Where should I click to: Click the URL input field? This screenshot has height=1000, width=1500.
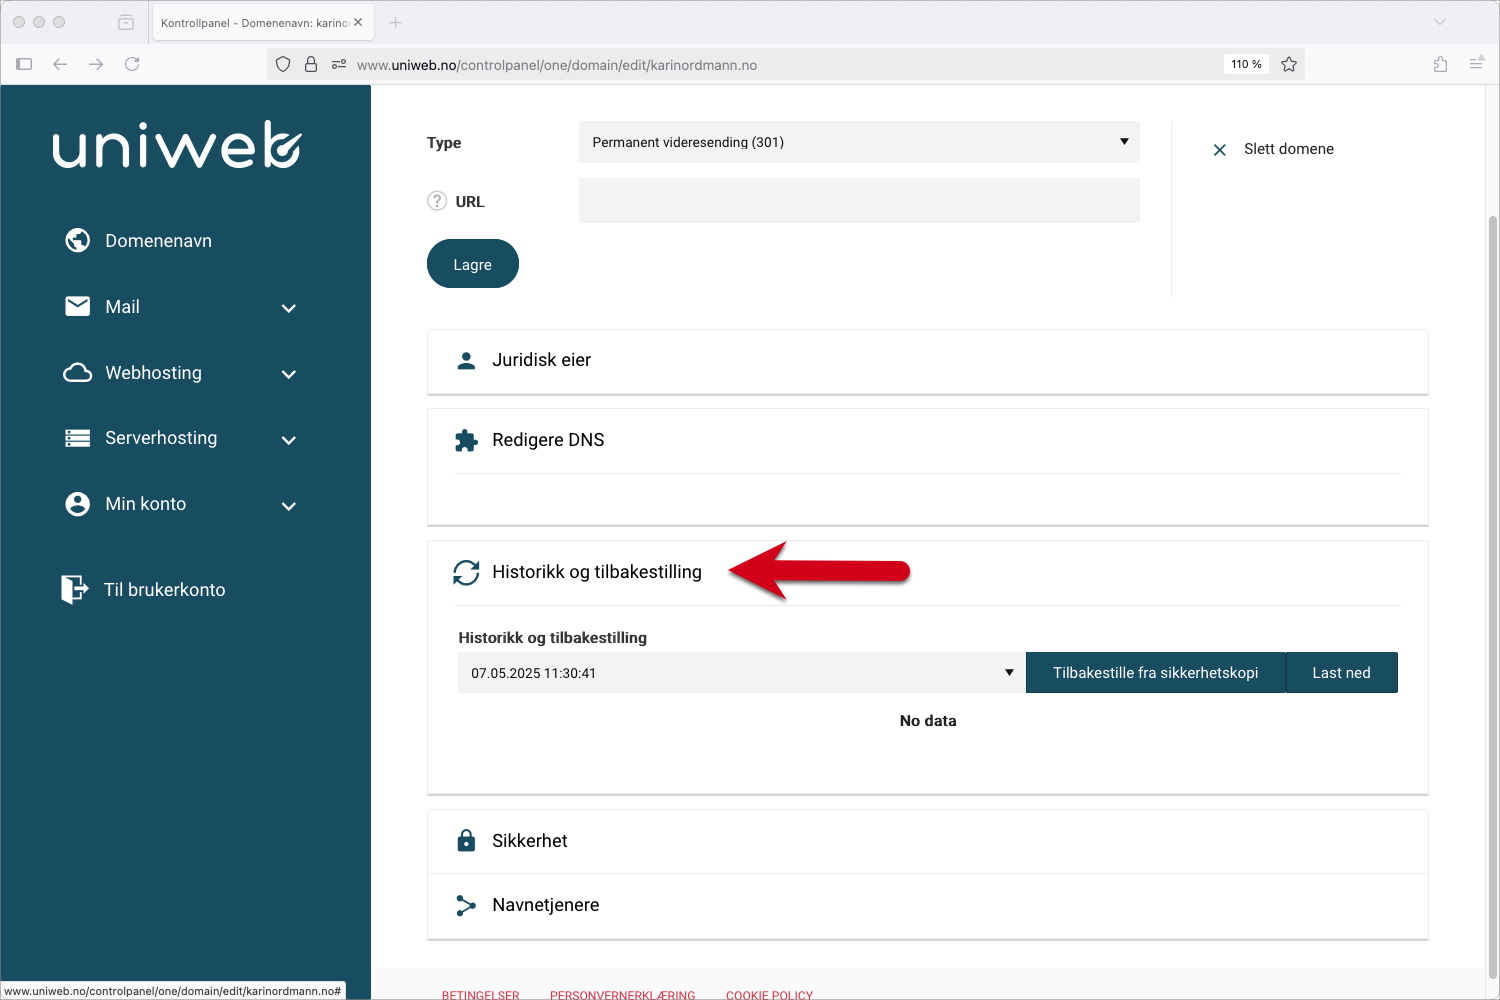tap(859, 200)
